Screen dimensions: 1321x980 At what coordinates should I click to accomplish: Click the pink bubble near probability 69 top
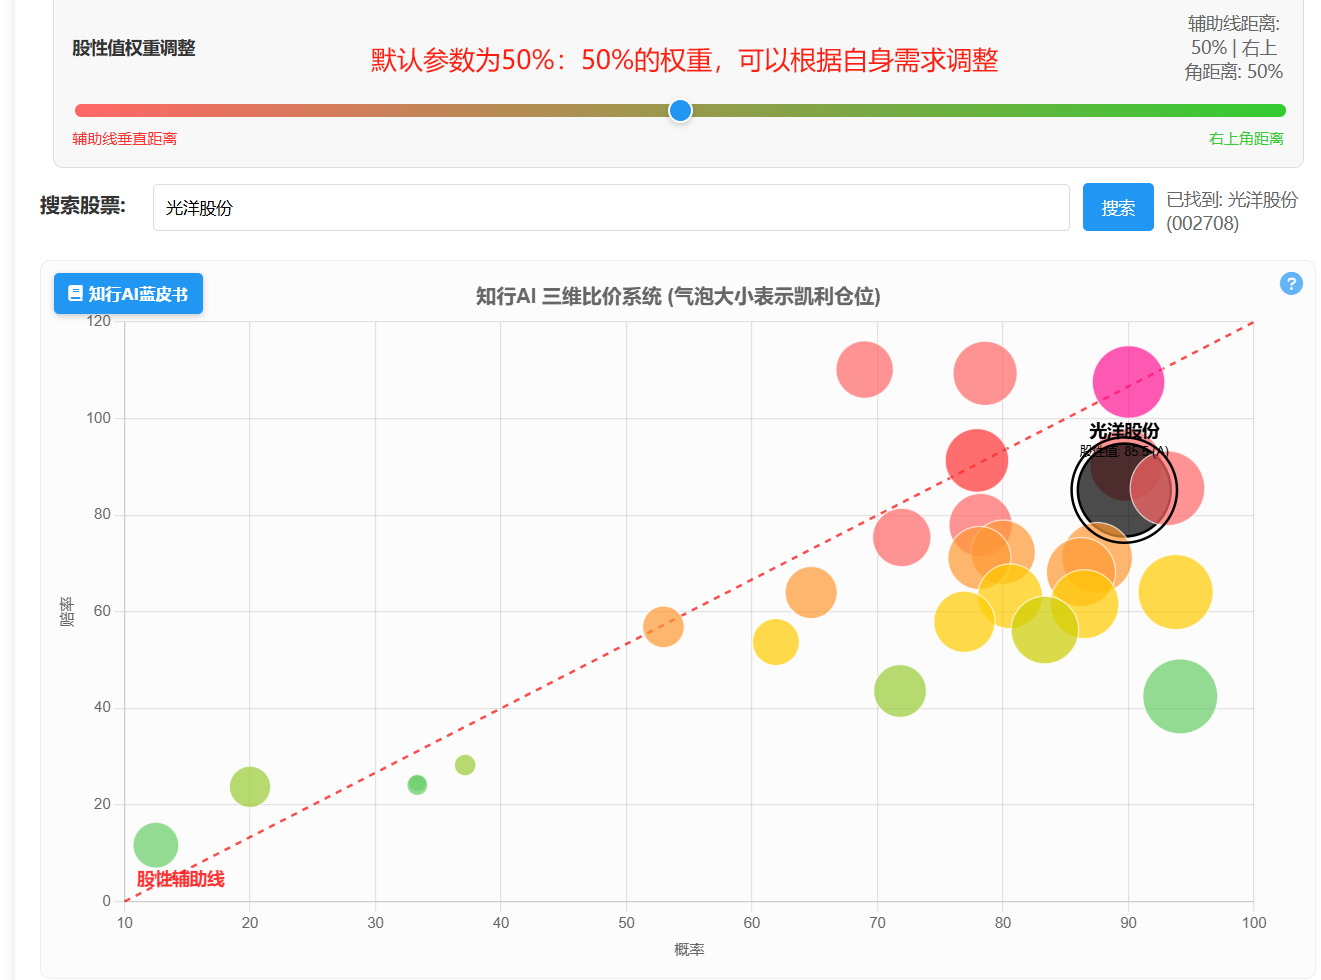864,370
